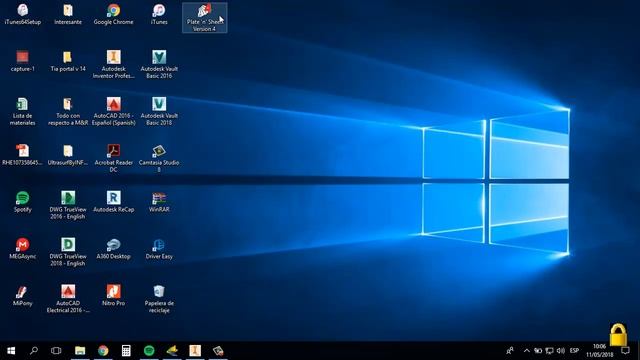Select the MEGAsync desktop shortcut
Image resolution: width=640 pixels, height=360 pixels.
tap(22, 249)
